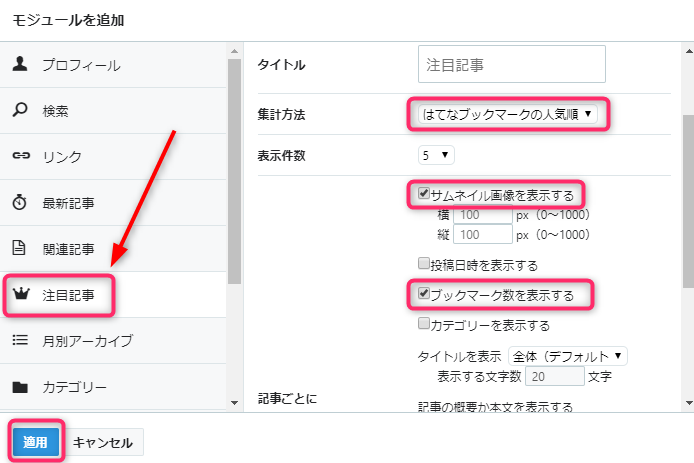Select 最新記事 module
Screen dimensions: 694x463
[x=113, y=203]
